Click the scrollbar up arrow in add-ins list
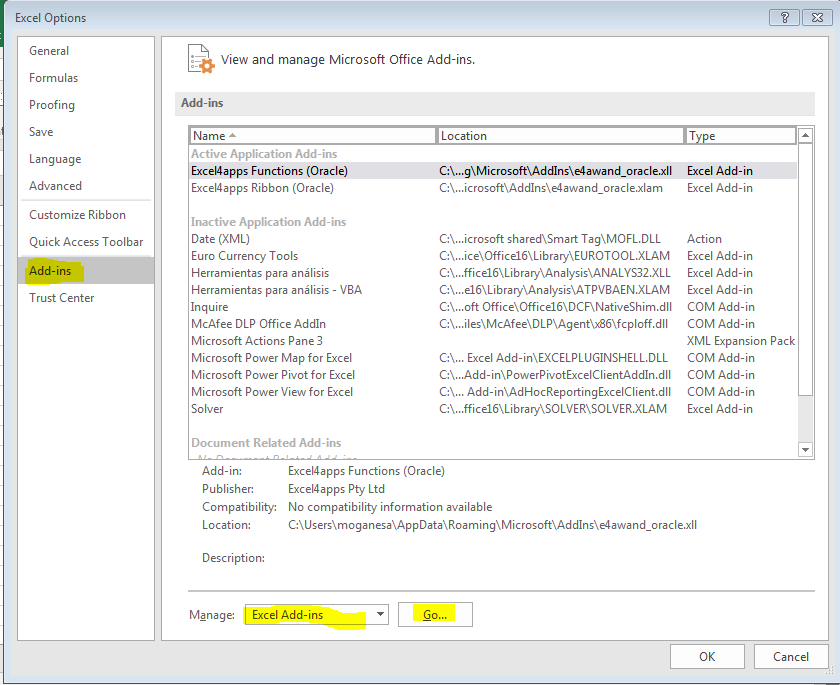 click(806, 135)
